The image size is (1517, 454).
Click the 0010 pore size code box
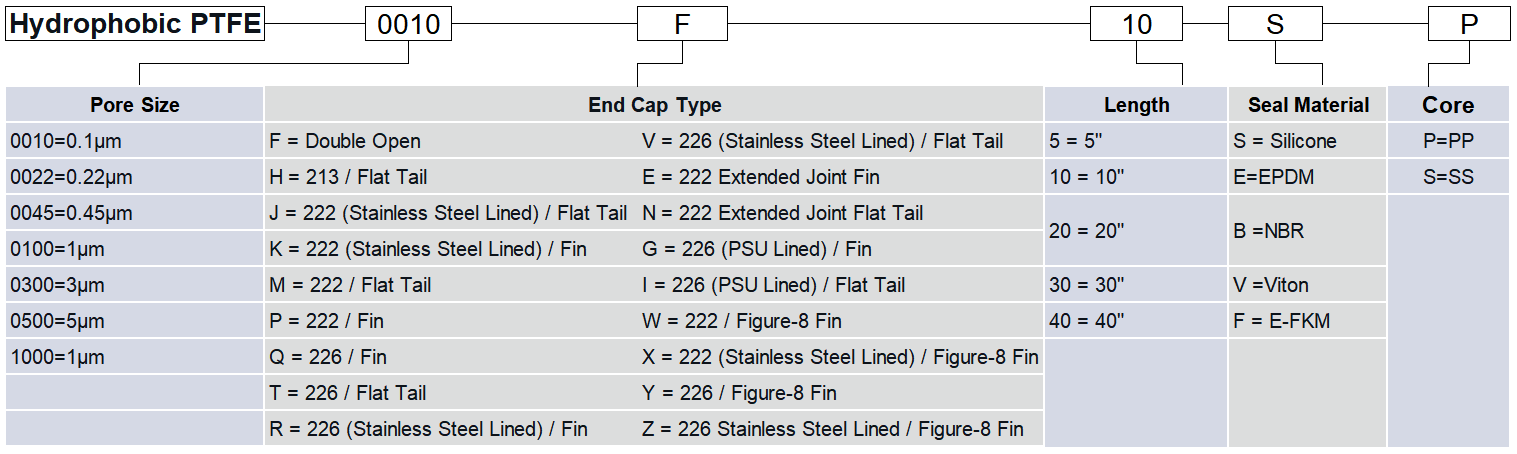pyautogui.click(x=409, y=24)
